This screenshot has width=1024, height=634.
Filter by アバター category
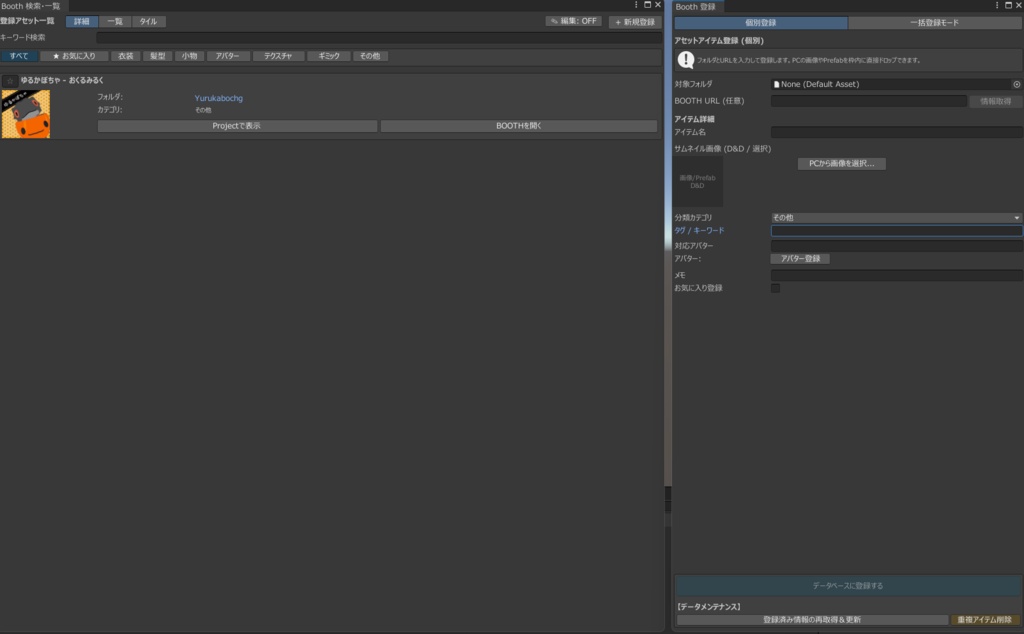pos(228,56)
